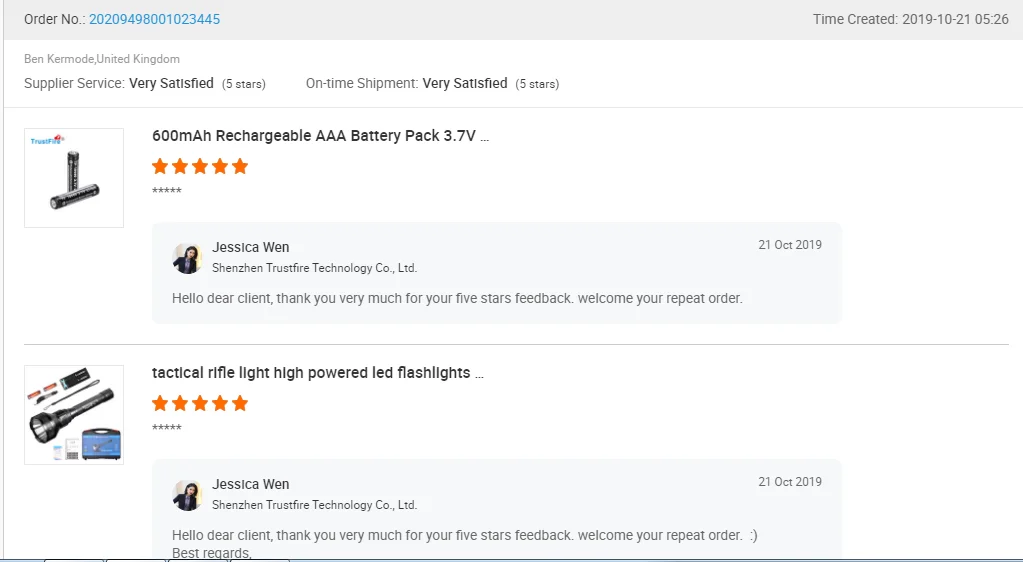Click the Jessica Wen name in the battery reply
Screen dimensions: 1023x562
pos(251,248)
